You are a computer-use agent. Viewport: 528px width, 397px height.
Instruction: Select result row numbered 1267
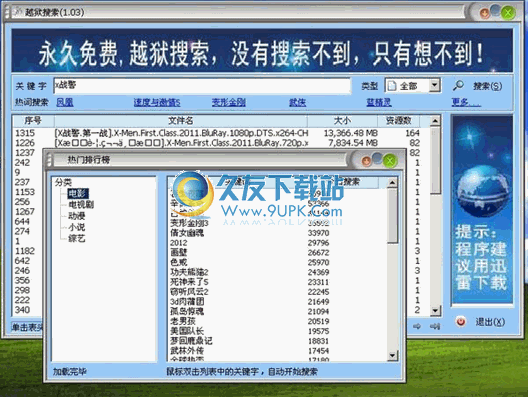[25, 211]
